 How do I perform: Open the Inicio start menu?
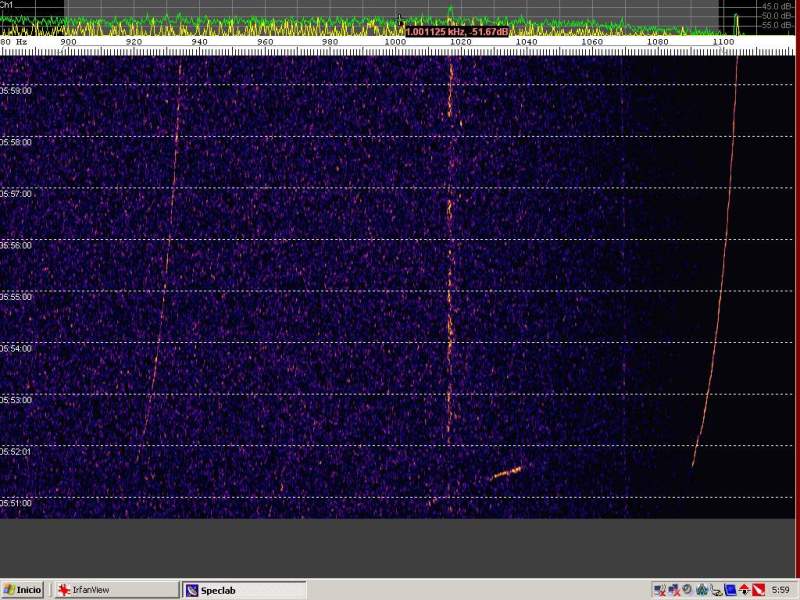[23, 590]
